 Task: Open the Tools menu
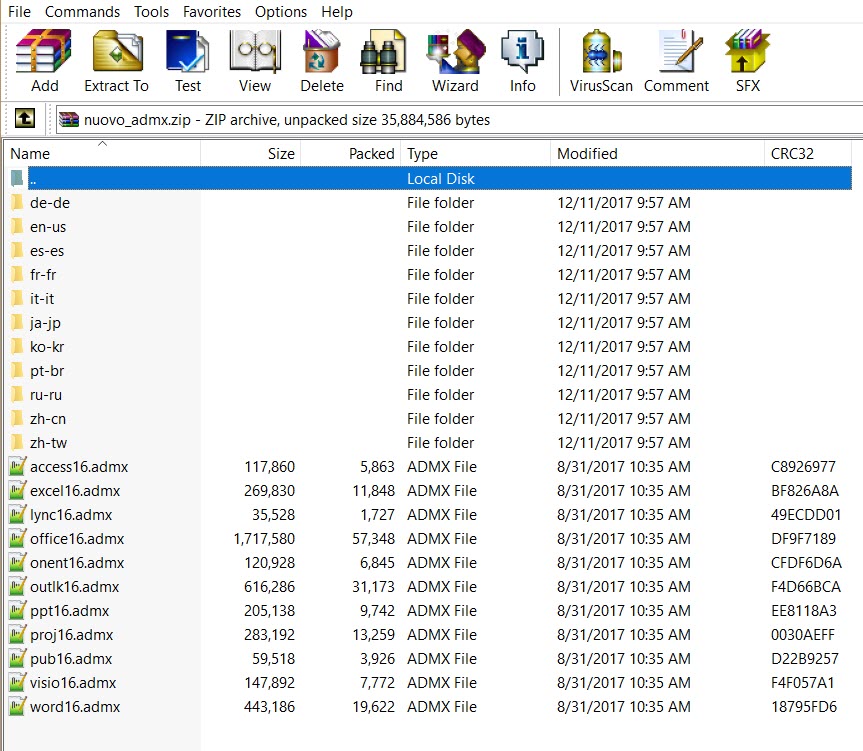click(151, 12)
